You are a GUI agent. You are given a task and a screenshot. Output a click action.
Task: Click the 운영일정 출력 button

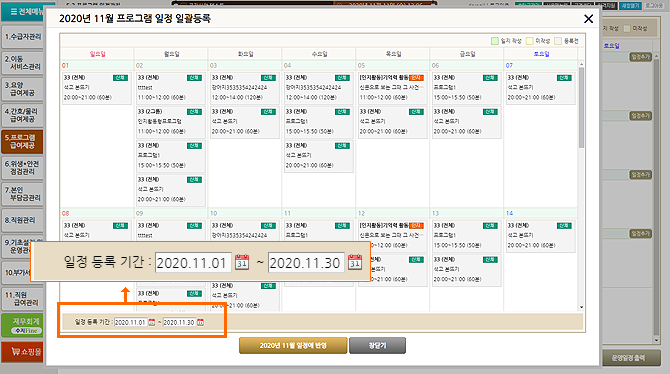tap(628, 358)
